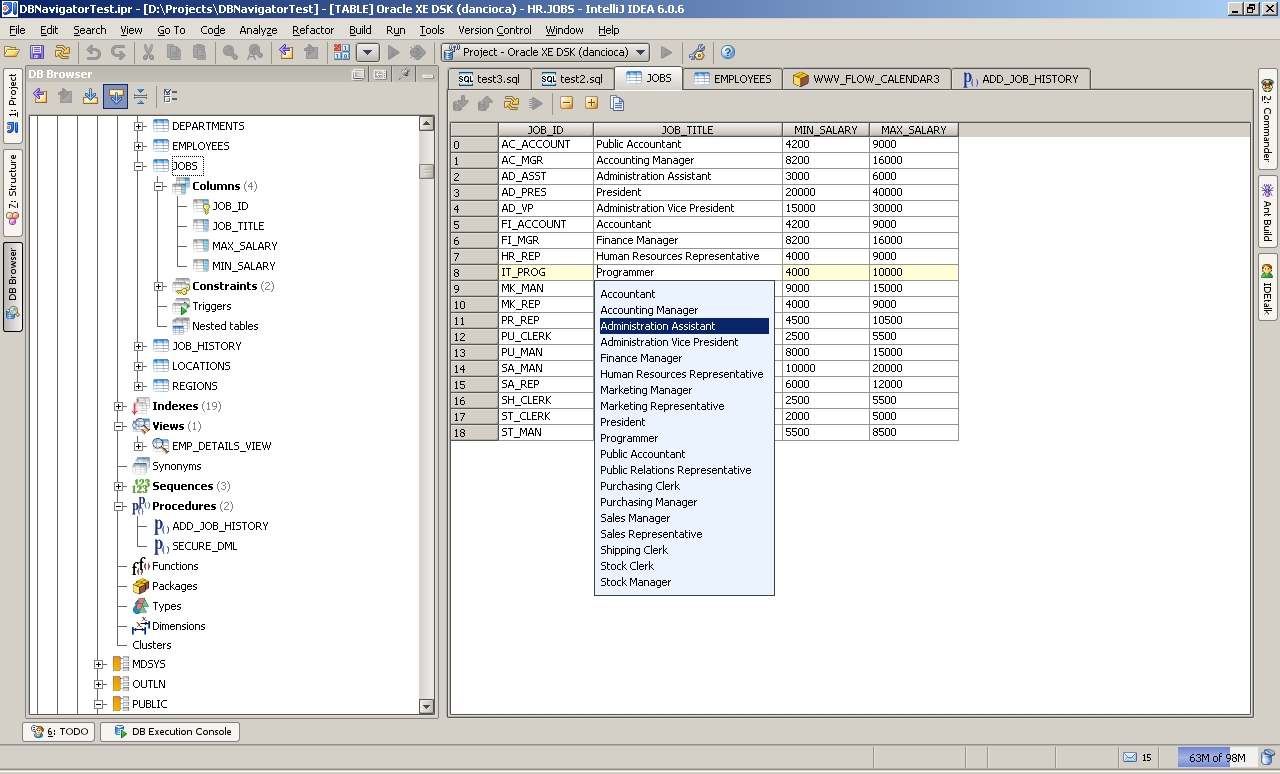Expand the Indexes node

[119, 406]
